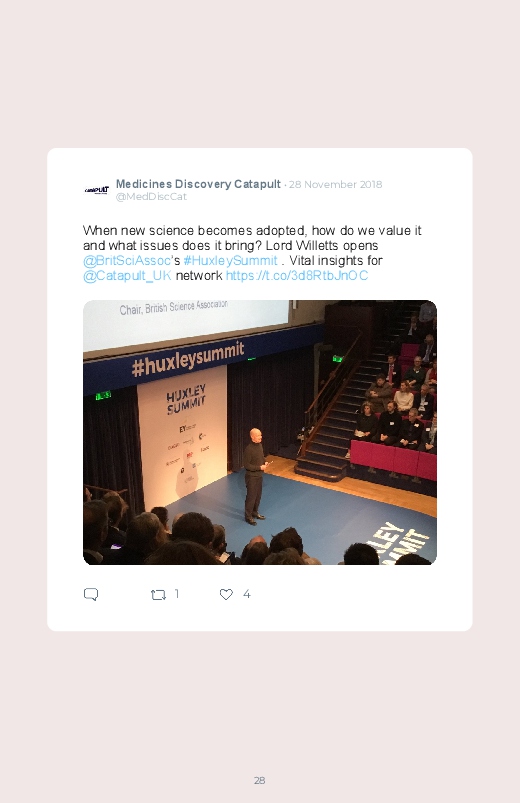Open the Huxley Summit stage photo
The width and height of the screenshot is (520, 803).
point(260,432)
